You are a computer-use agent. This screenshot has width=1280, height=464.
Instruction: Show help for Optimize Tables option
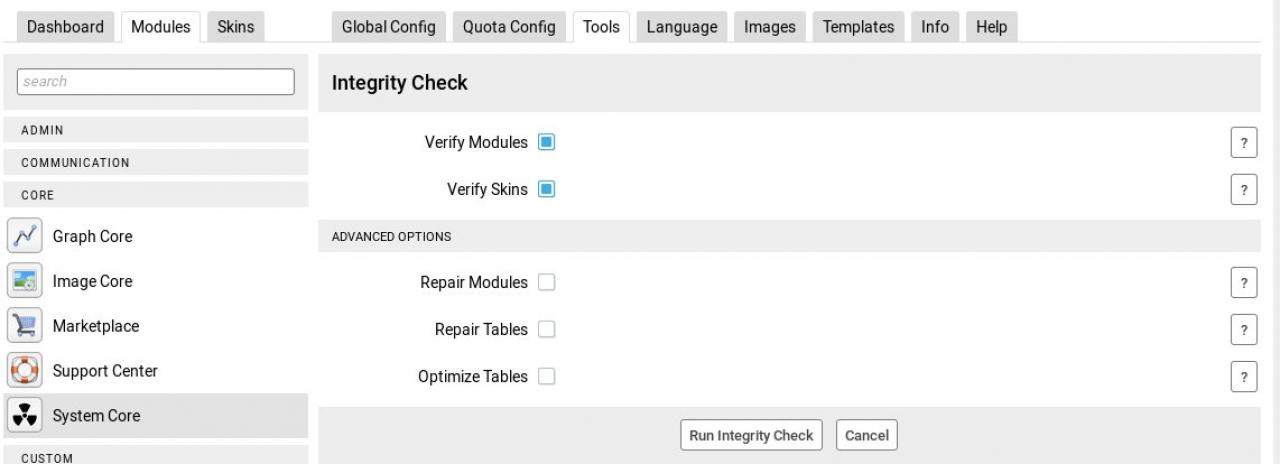(1243, 377)
